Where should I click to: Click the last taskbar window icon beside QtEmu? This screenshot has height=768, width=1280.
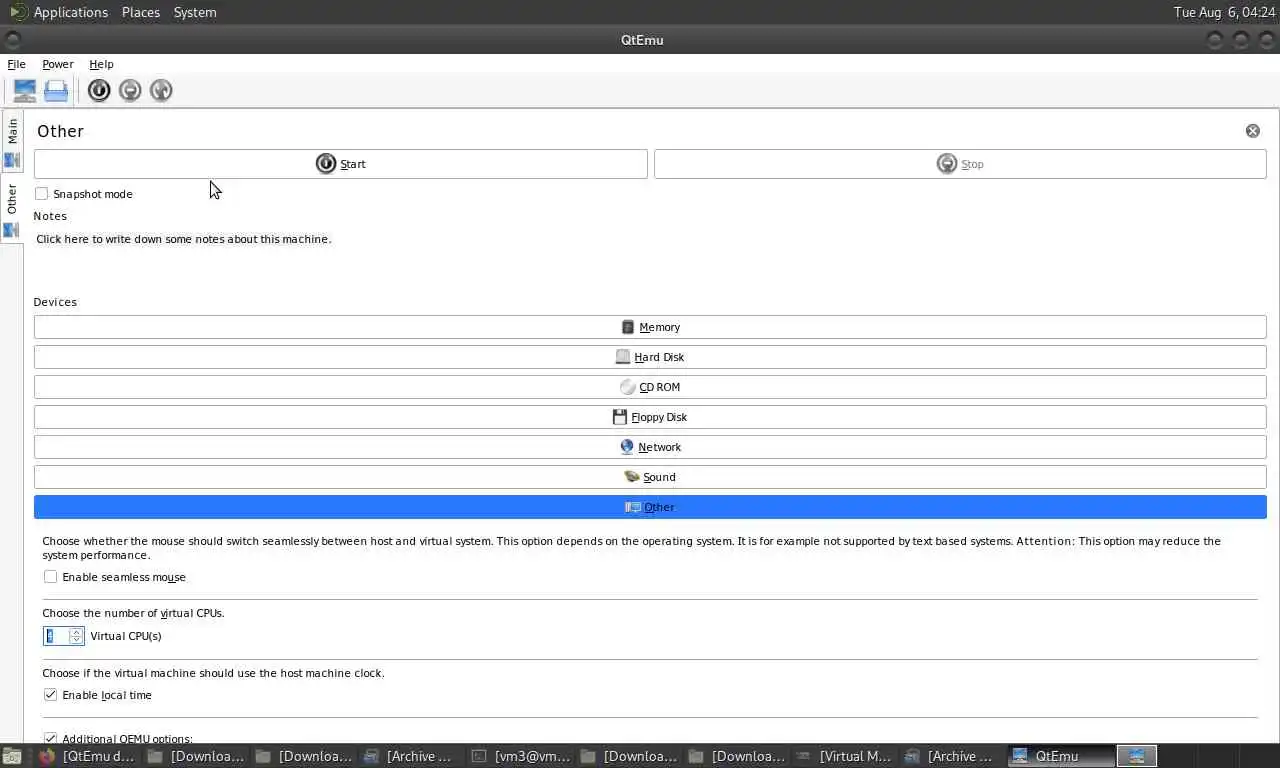1137,756
